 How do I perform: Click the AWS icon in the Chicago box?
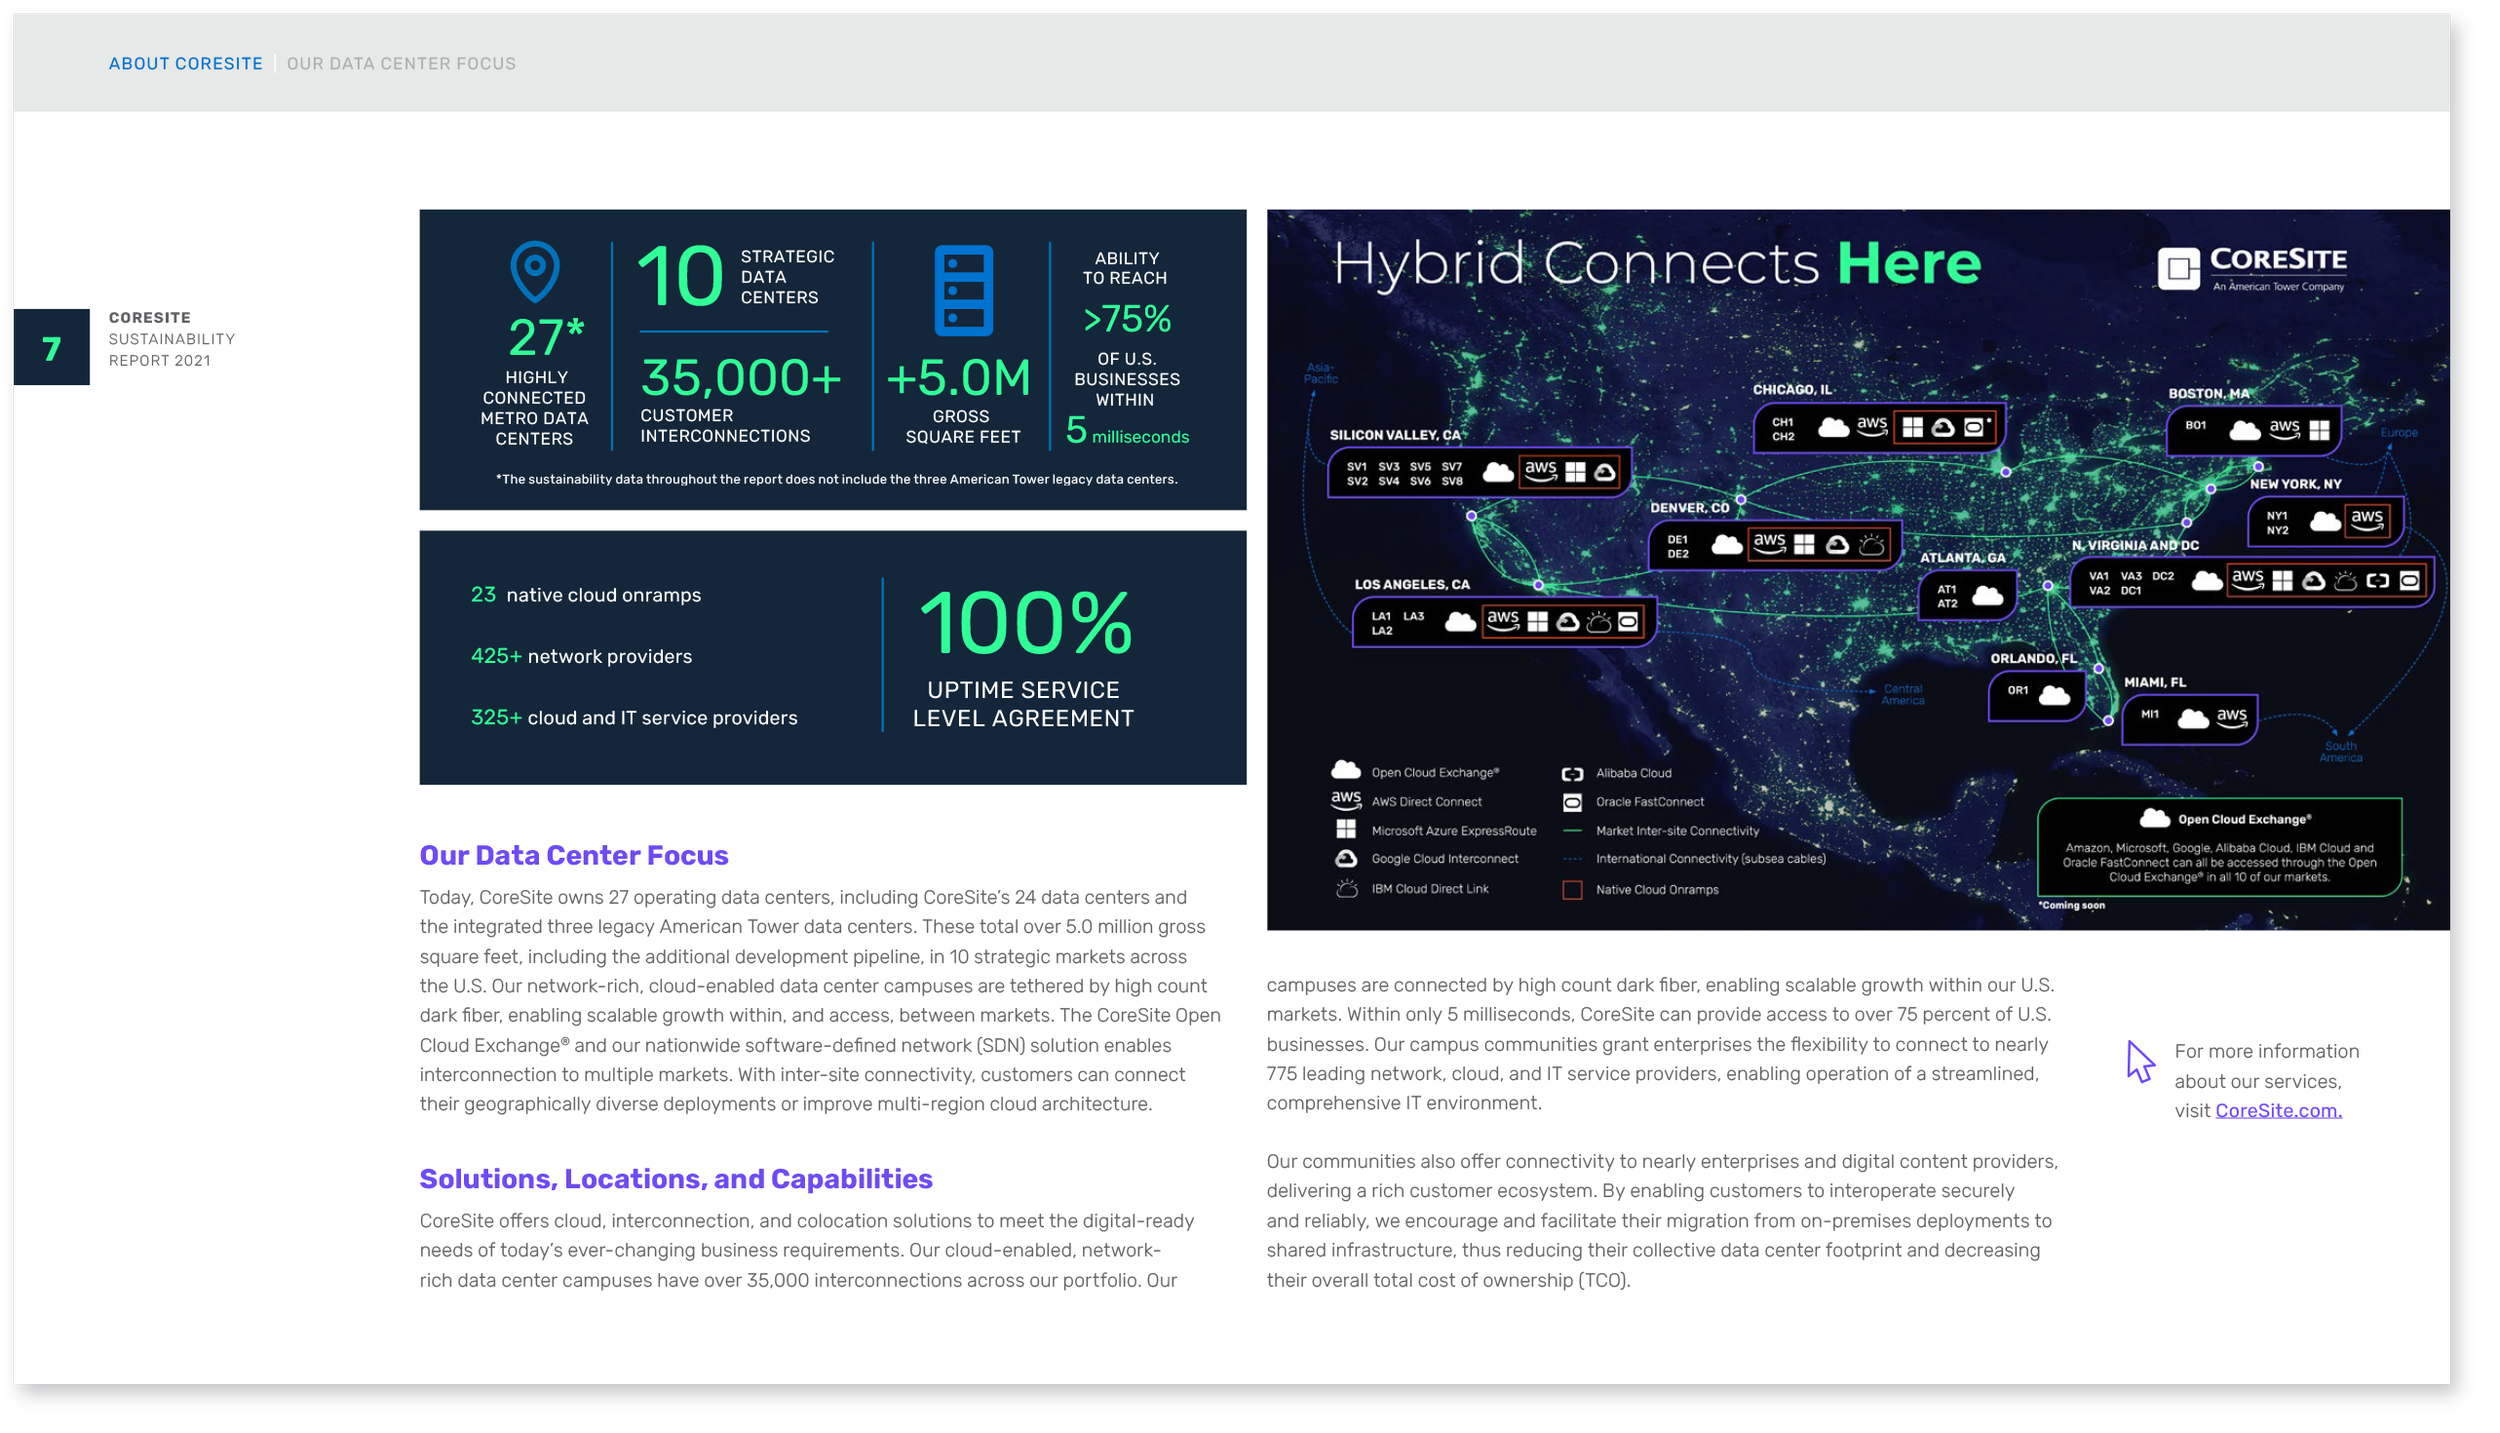tap(1871, 426)
